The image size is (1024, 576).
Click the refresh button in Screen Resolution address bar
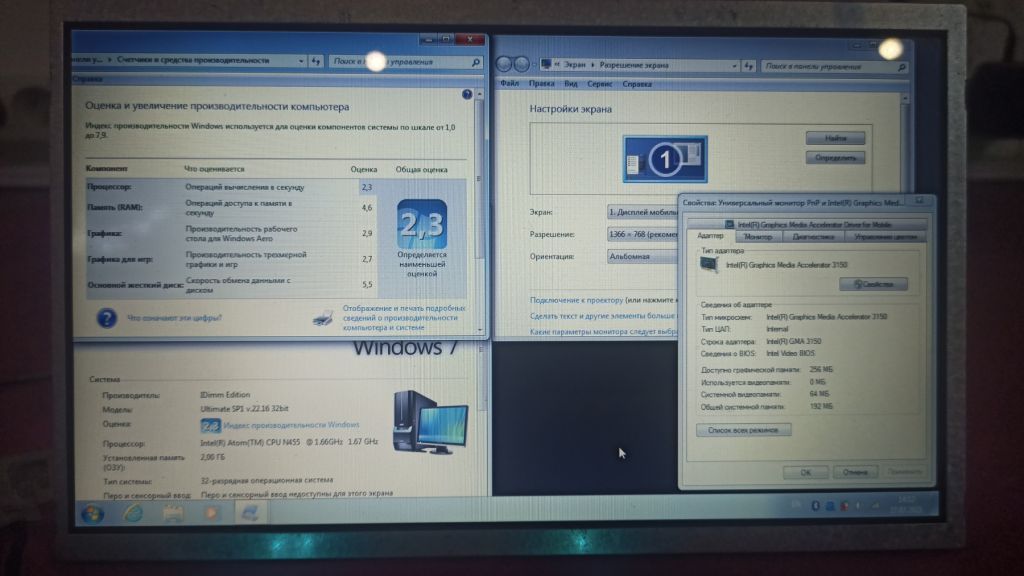pyautogui.click(x=749, y=66)
